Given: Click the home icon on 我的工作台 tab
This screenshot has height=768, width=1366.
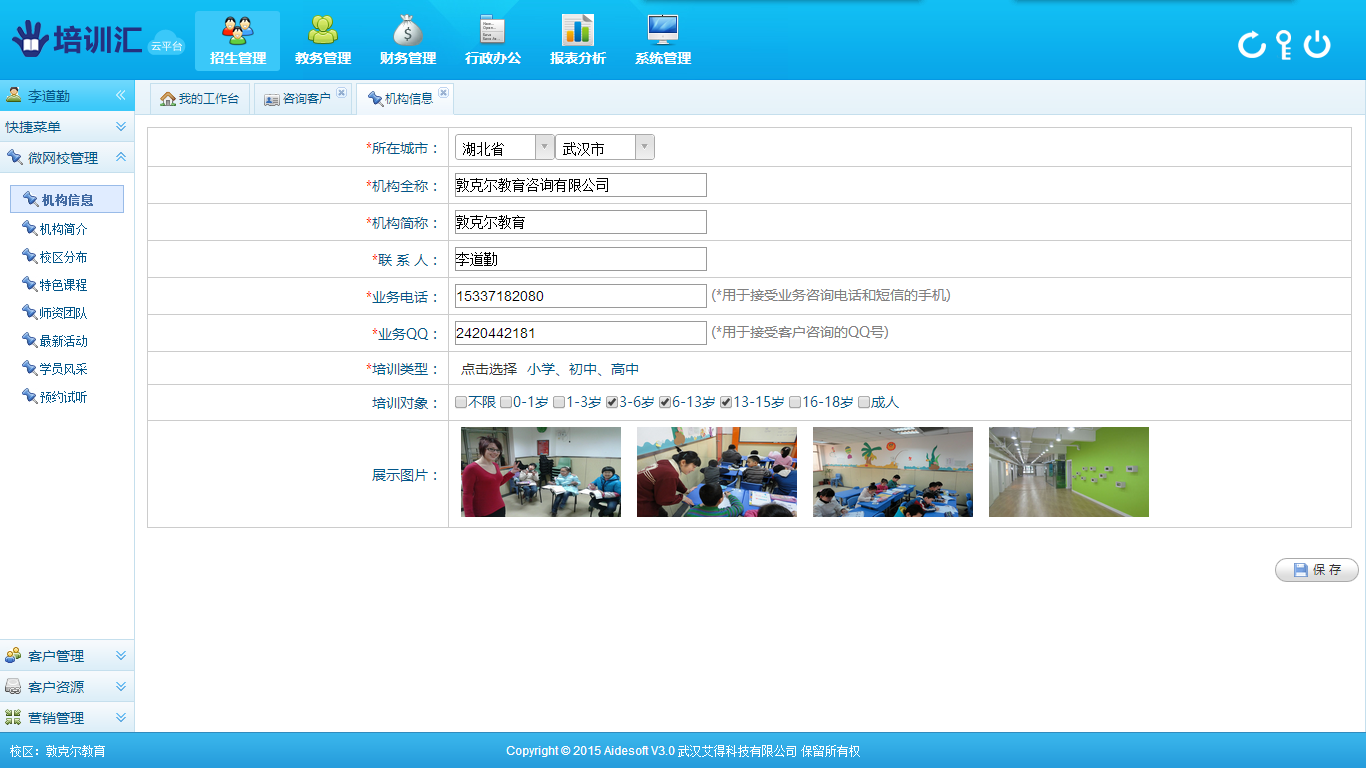Looking at the screenshot, I should coord(168,99).
